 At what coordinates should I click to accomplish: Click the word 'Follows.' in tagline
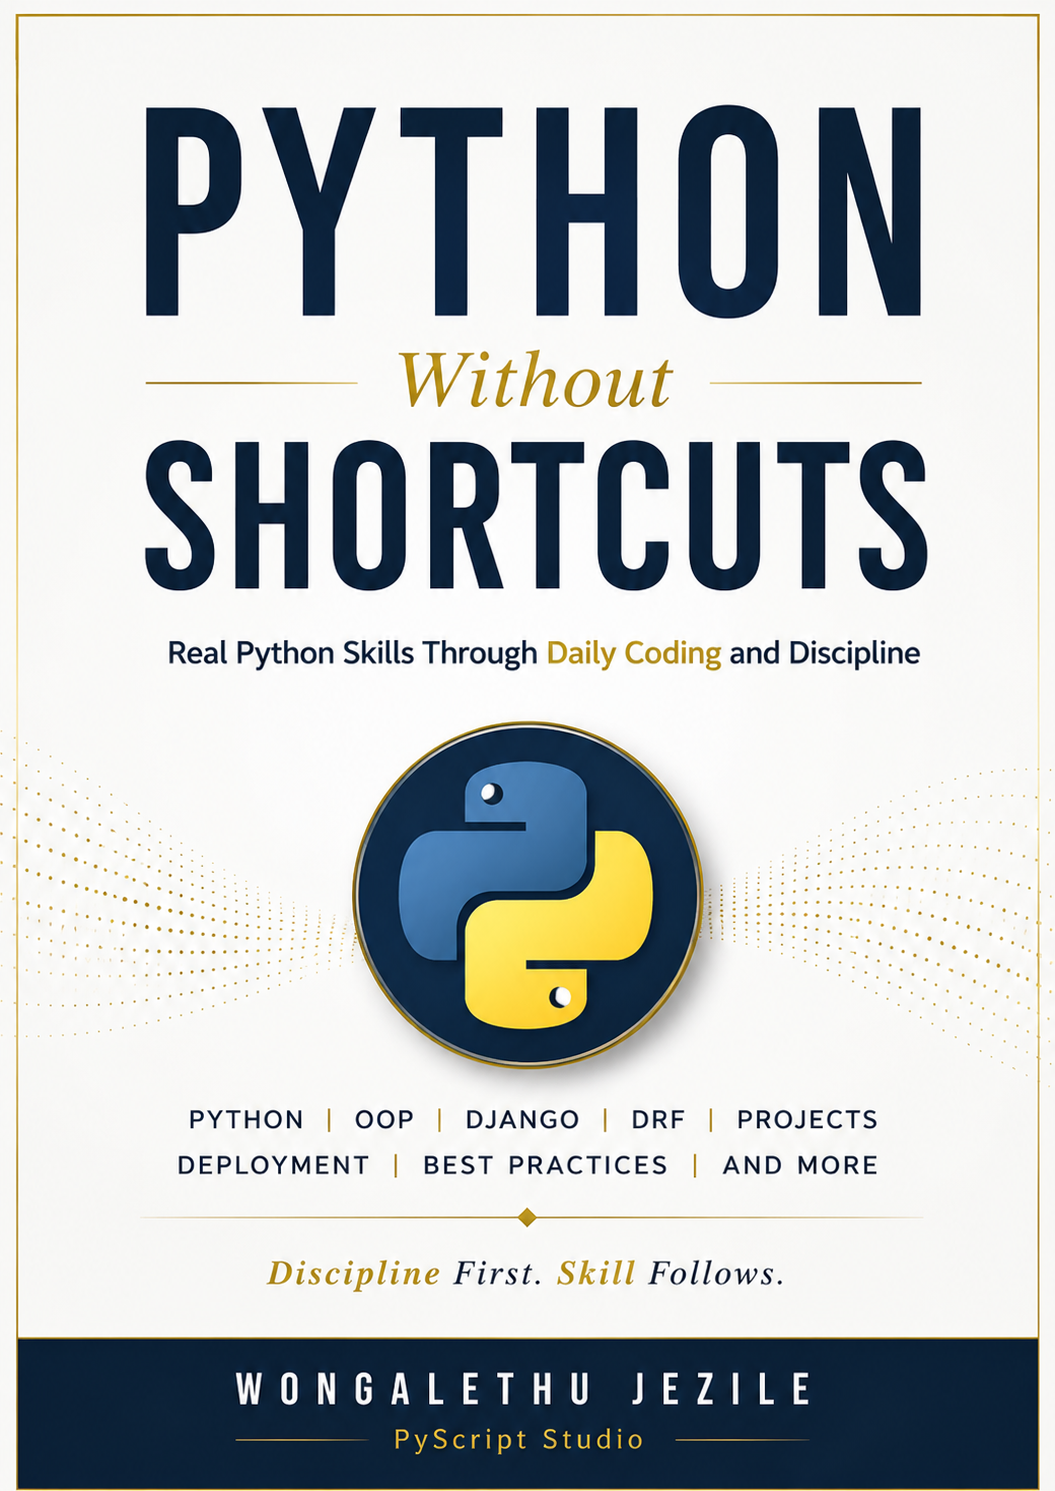(716, 1273)
